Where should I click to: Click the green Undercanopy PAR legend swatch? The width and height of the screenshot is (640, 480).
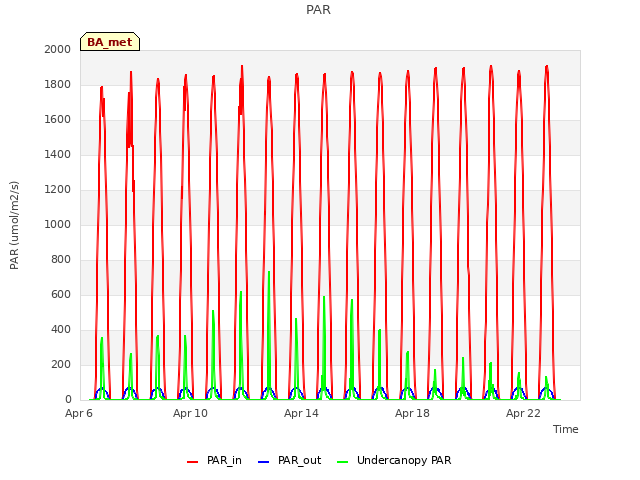(x=343, y=462)
